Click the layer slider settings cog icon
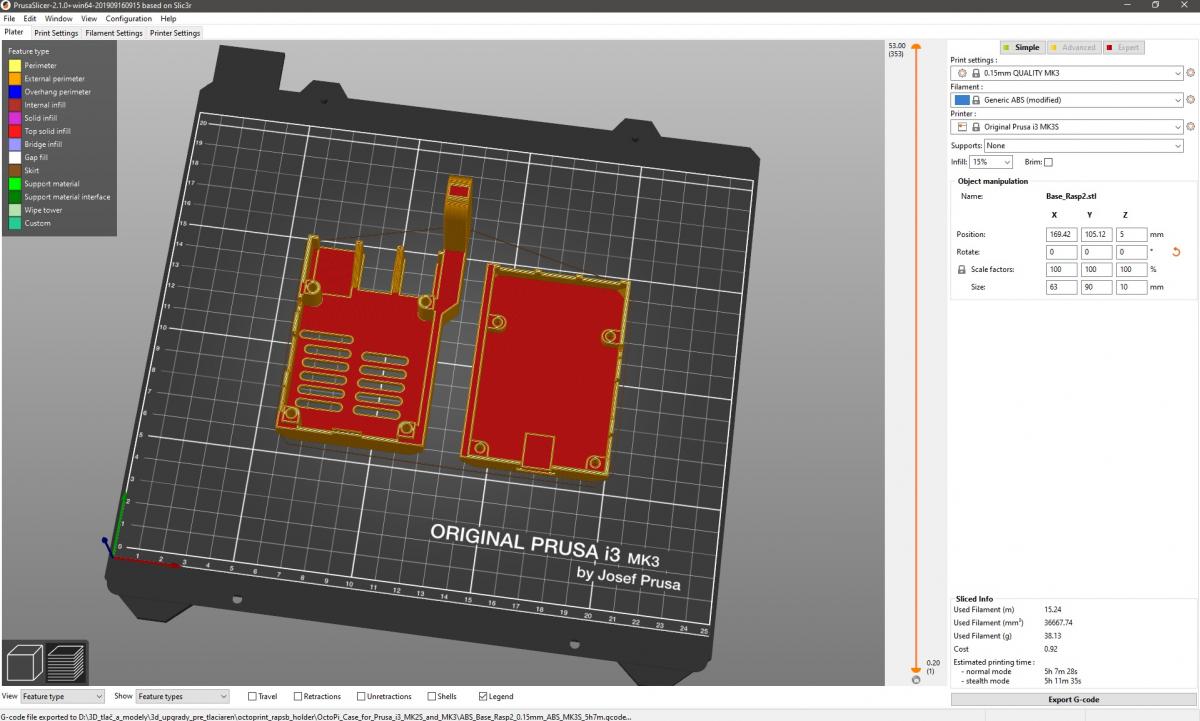Screen dimensions: 1200x721 [916, 680]
